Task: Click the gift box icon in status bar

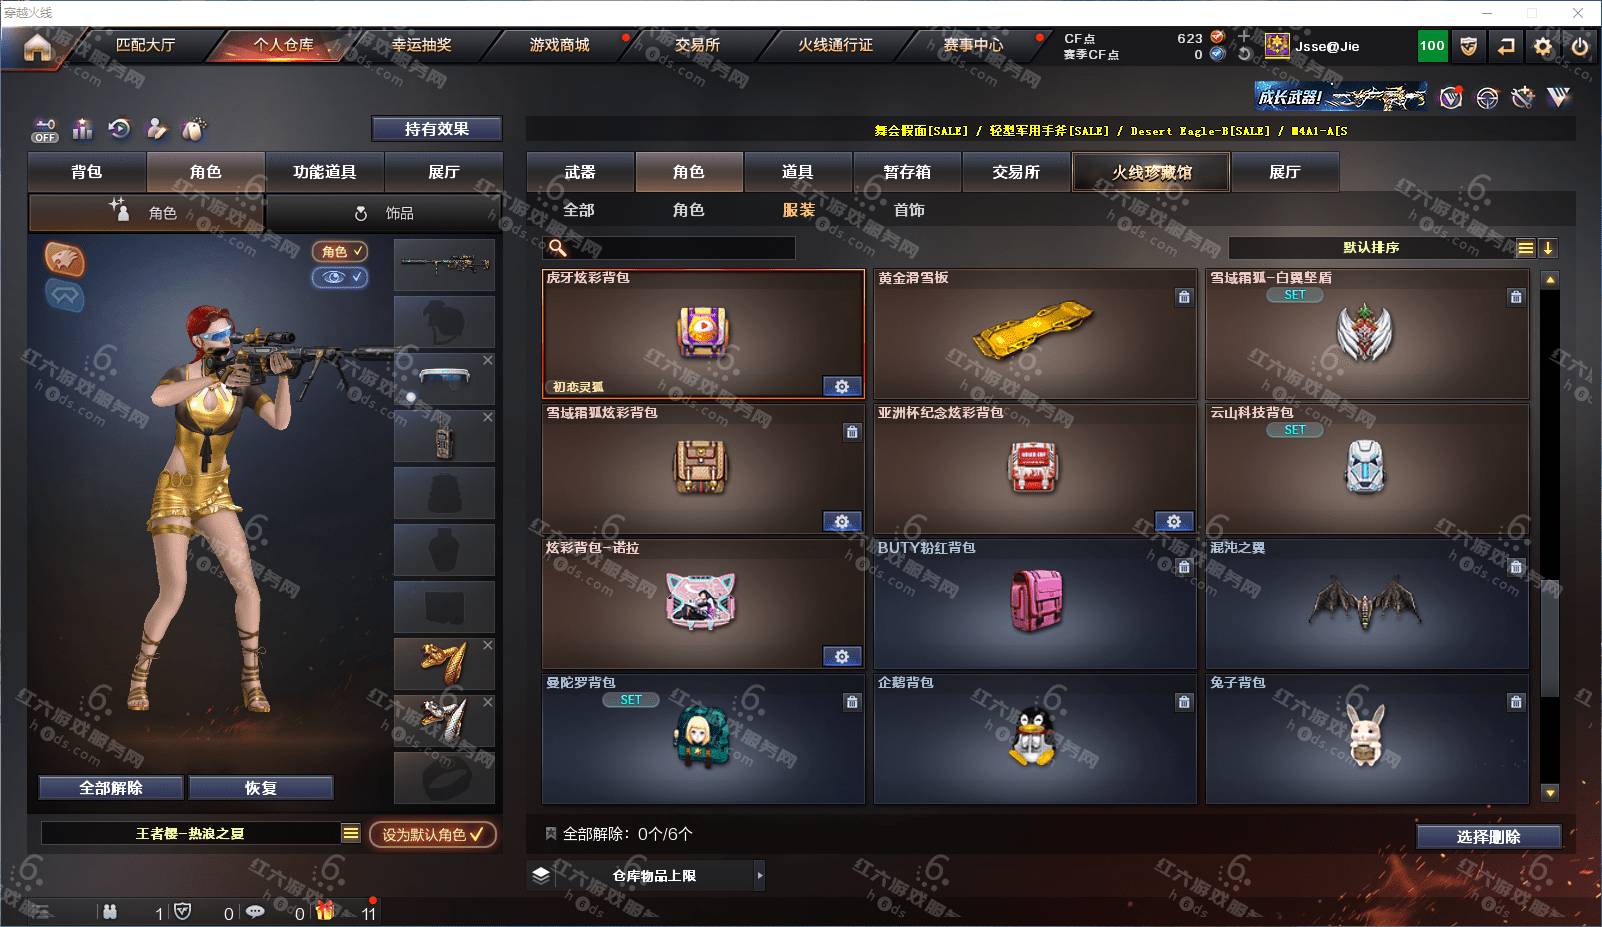Action: pos(325,911)
